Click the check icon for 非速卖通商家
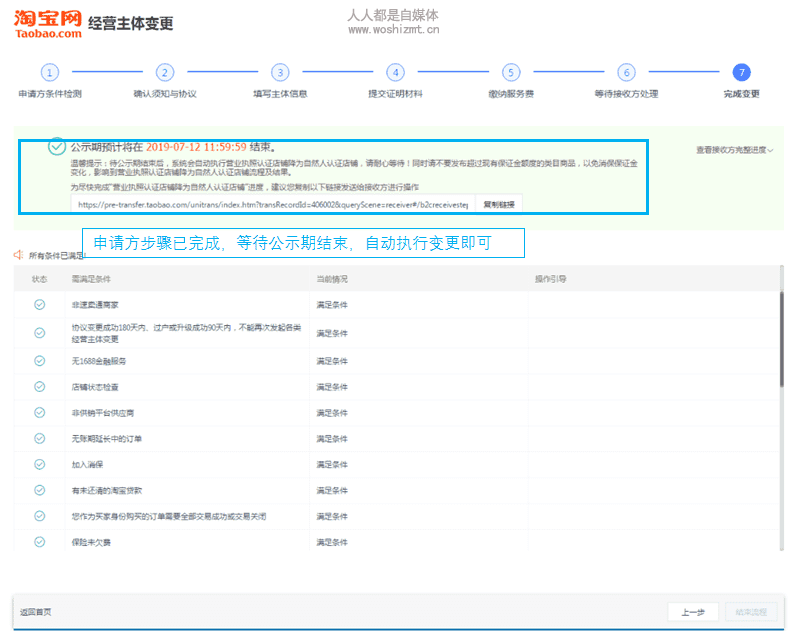The width and height of the screenshot is (788, 631). (40, 304)
